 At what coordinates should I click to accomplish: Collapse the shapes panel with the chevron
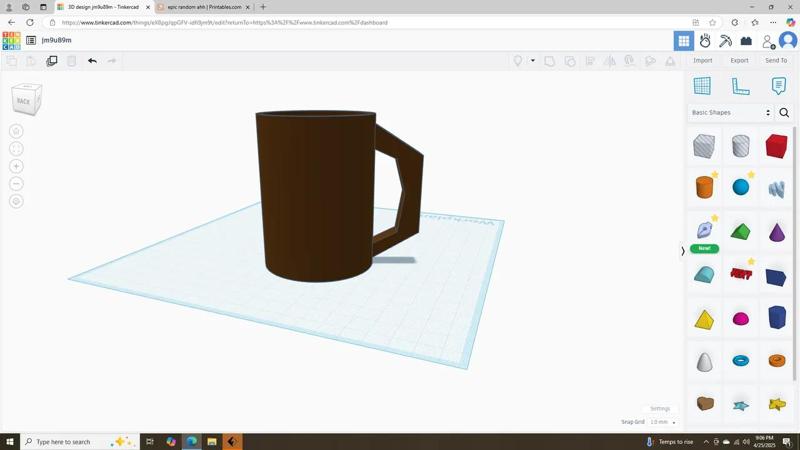pos(683,251)
